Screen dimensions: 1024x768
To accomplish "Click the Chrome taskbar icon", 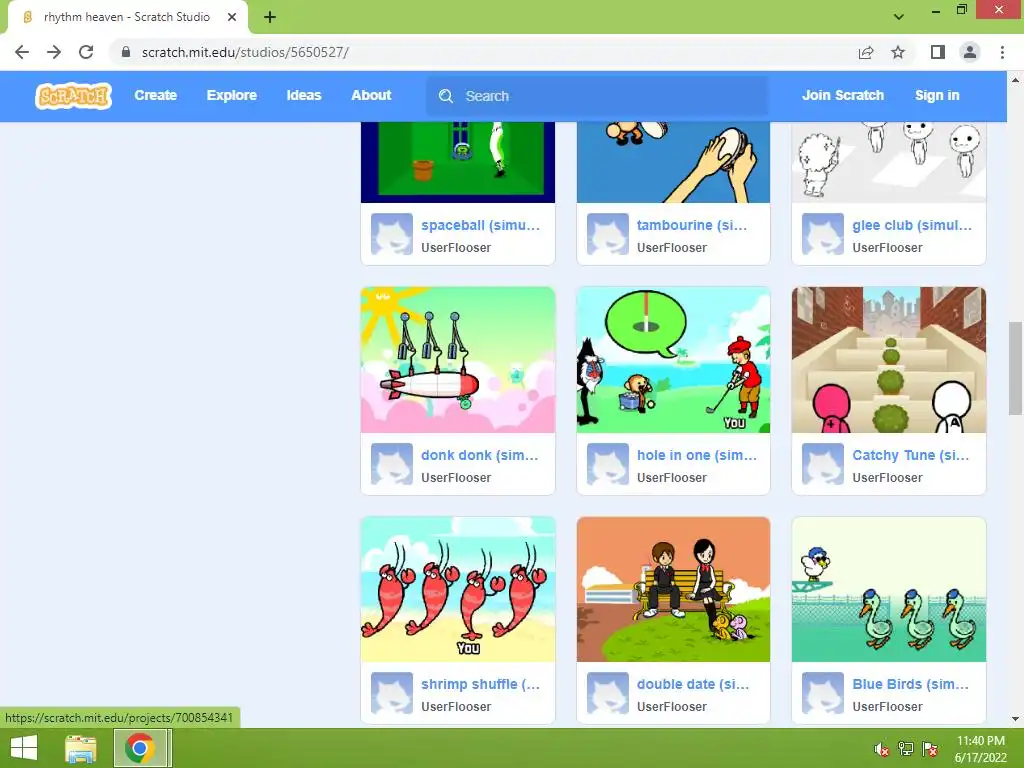I will 140,748.
